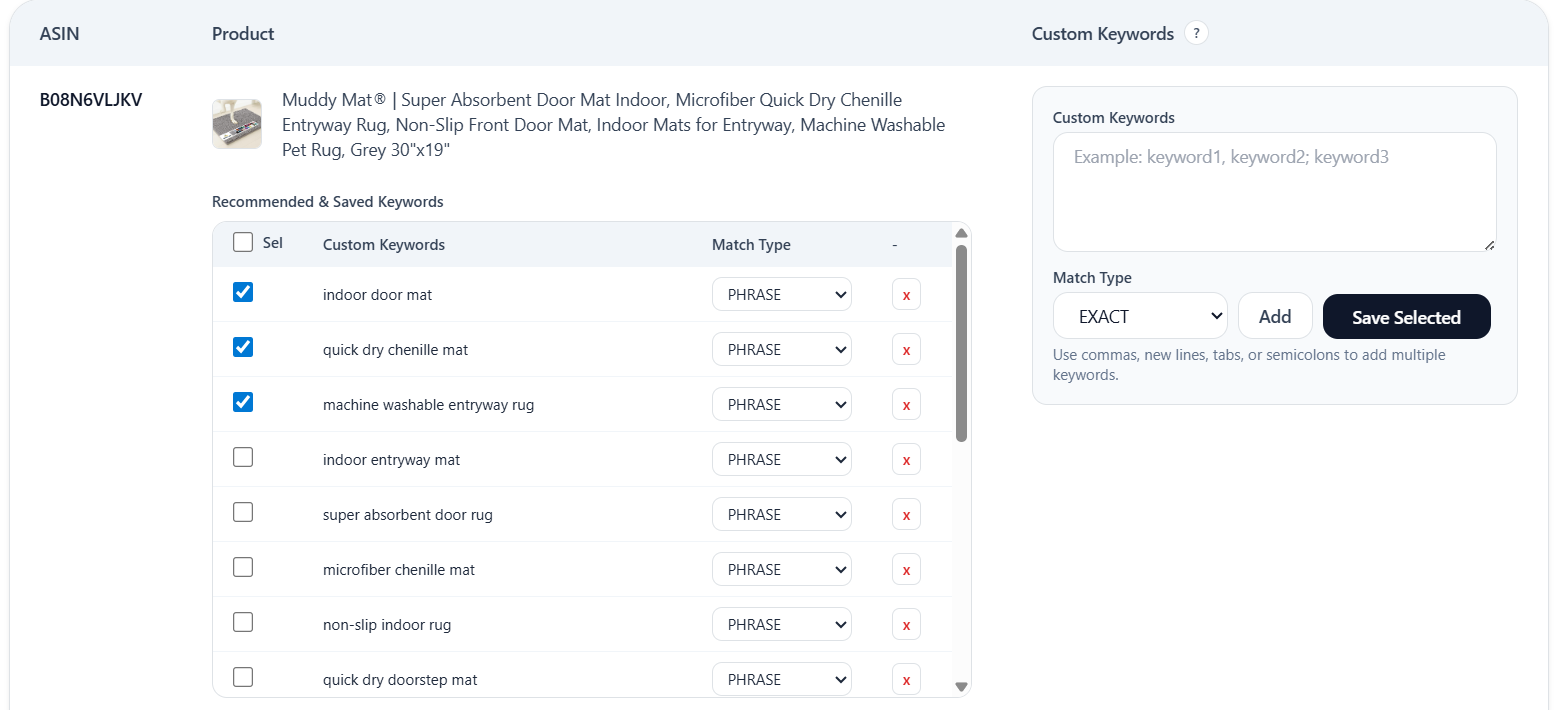Remove 'machine washable entryway rug' with its x button
The height and width of the screenshot is (710, 1562).
[906, 405]
